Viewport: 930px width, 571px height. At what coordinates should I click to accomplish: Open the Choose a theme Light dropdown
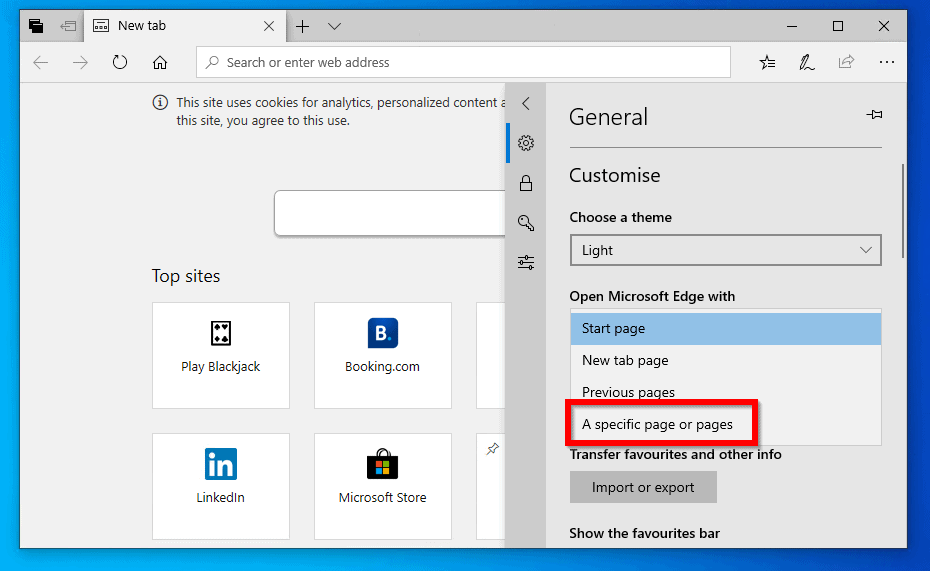pos(725,250)
